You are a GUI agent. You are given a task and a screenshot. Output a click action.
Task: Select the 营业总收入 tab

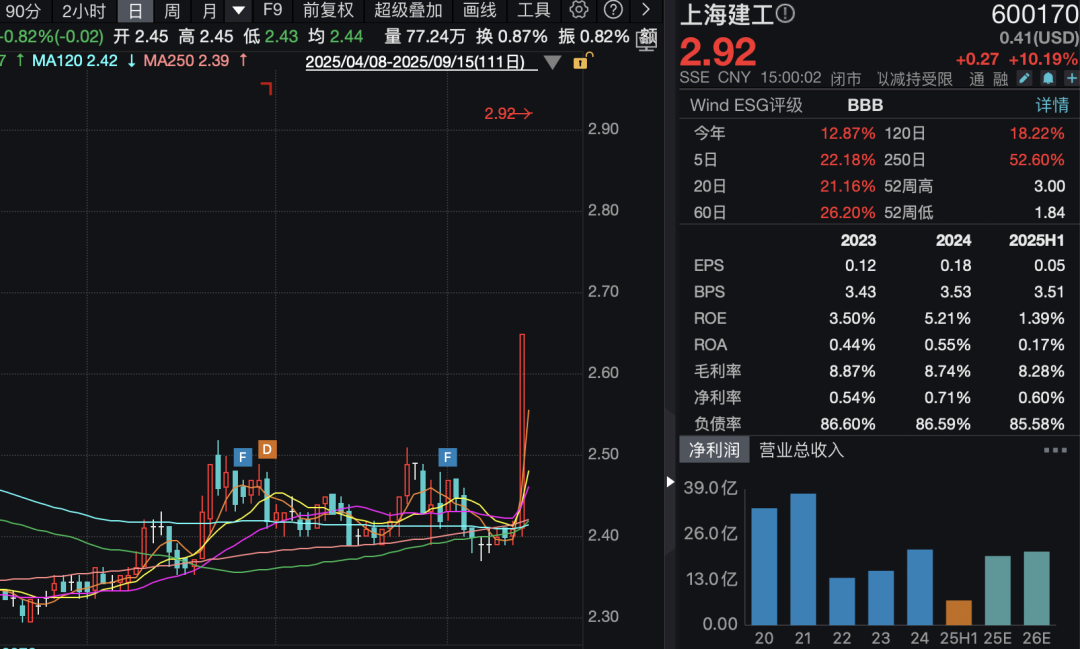[x=801, y=450]
